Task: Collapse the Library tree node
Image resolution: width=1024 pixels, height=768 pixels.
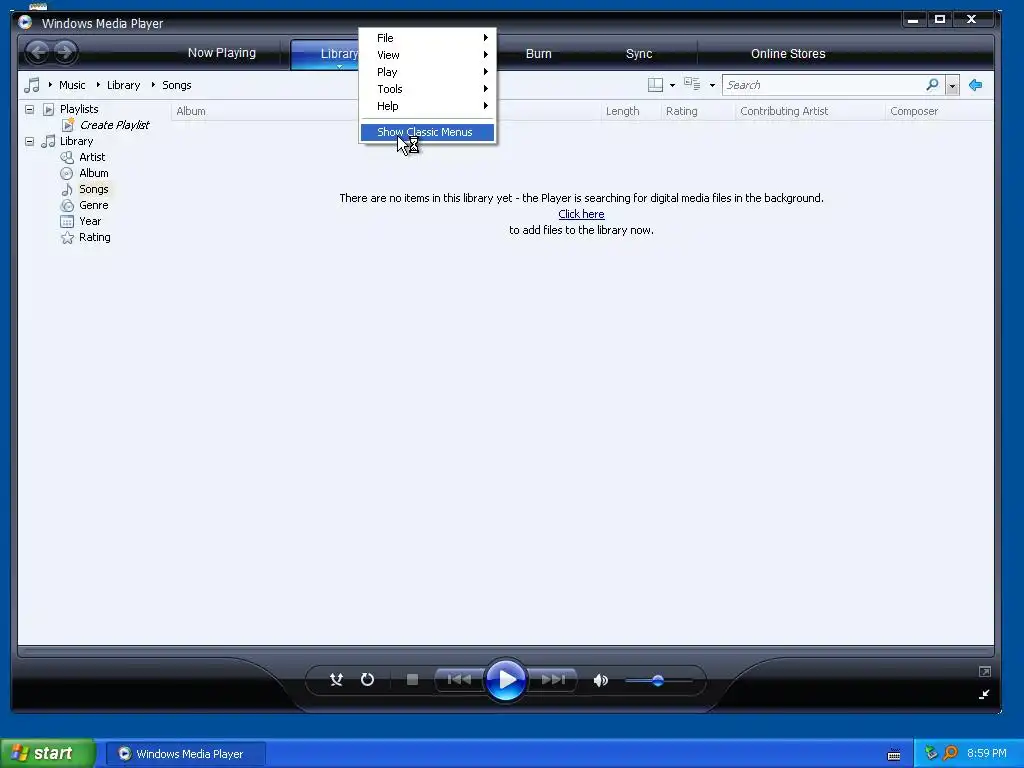Action: click(29, 141)
